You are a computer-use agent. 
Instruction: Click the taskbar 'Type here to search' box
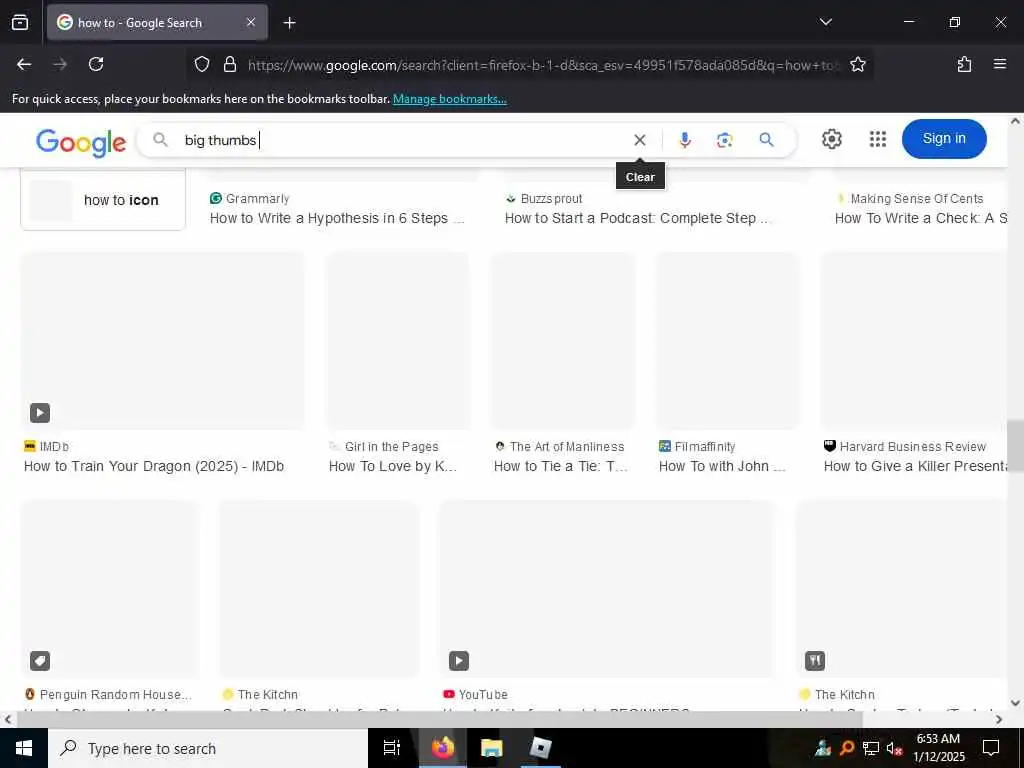208,748
